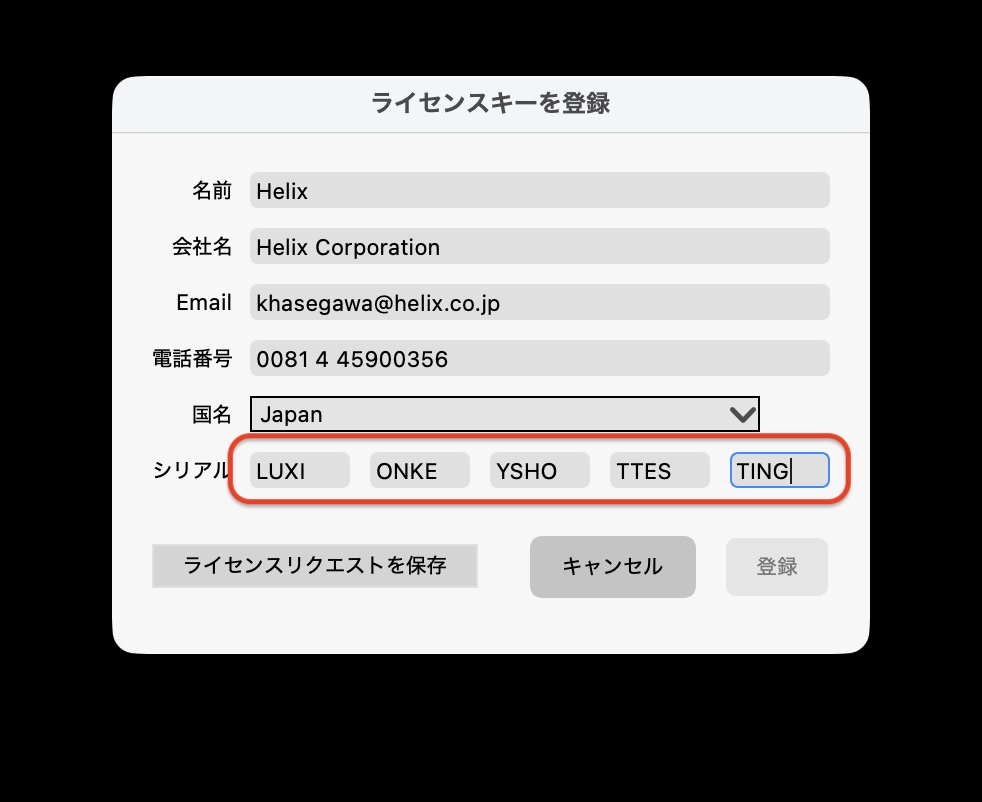Click the 国名 label

(212, 414)
